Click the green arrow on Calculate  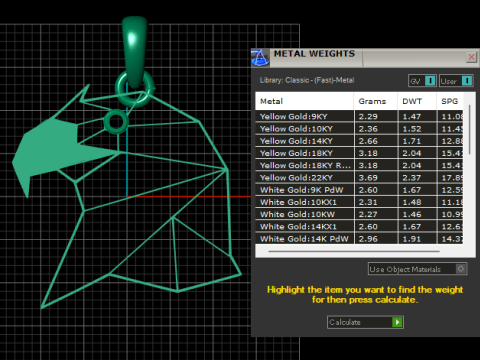click(397, 322)
